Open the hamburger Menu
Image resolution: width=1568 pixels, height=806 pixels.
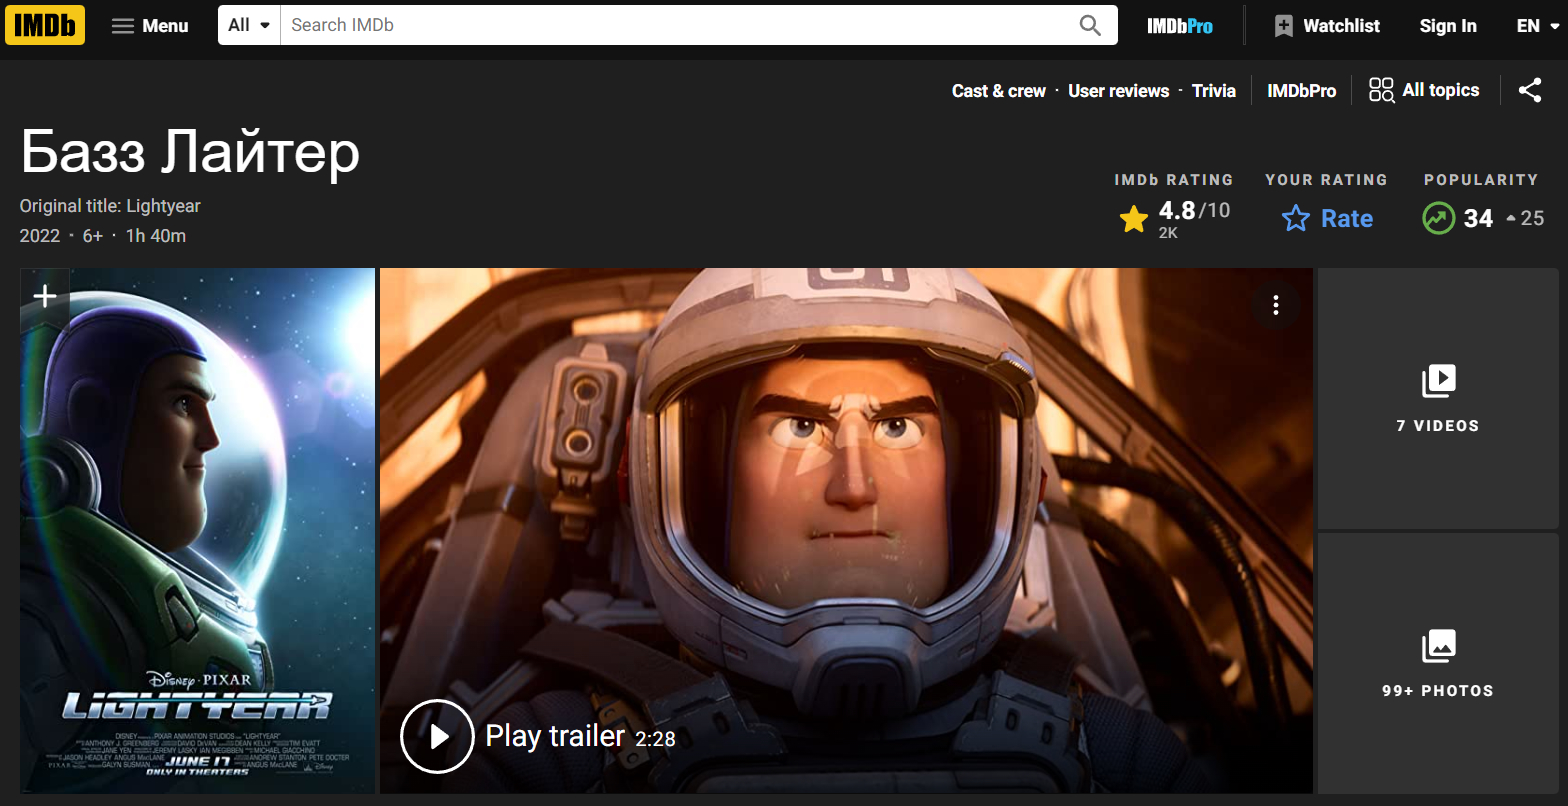click(150, 26)
